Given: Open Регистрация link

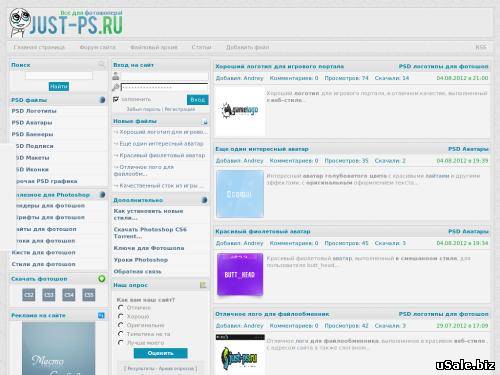Looking at the screenshot, I should (x=180, y=109).
